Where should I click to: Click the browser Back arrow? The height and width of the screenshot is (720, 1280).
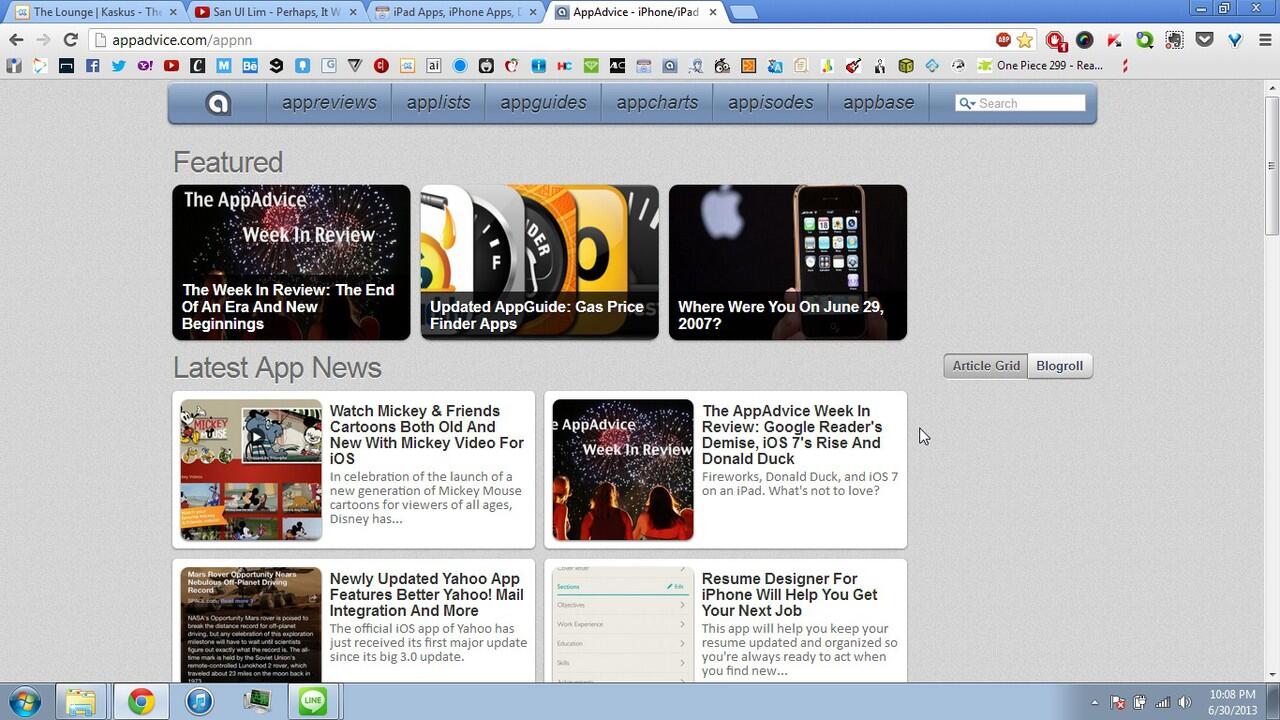pyautogui.click(x=16, y=40)
